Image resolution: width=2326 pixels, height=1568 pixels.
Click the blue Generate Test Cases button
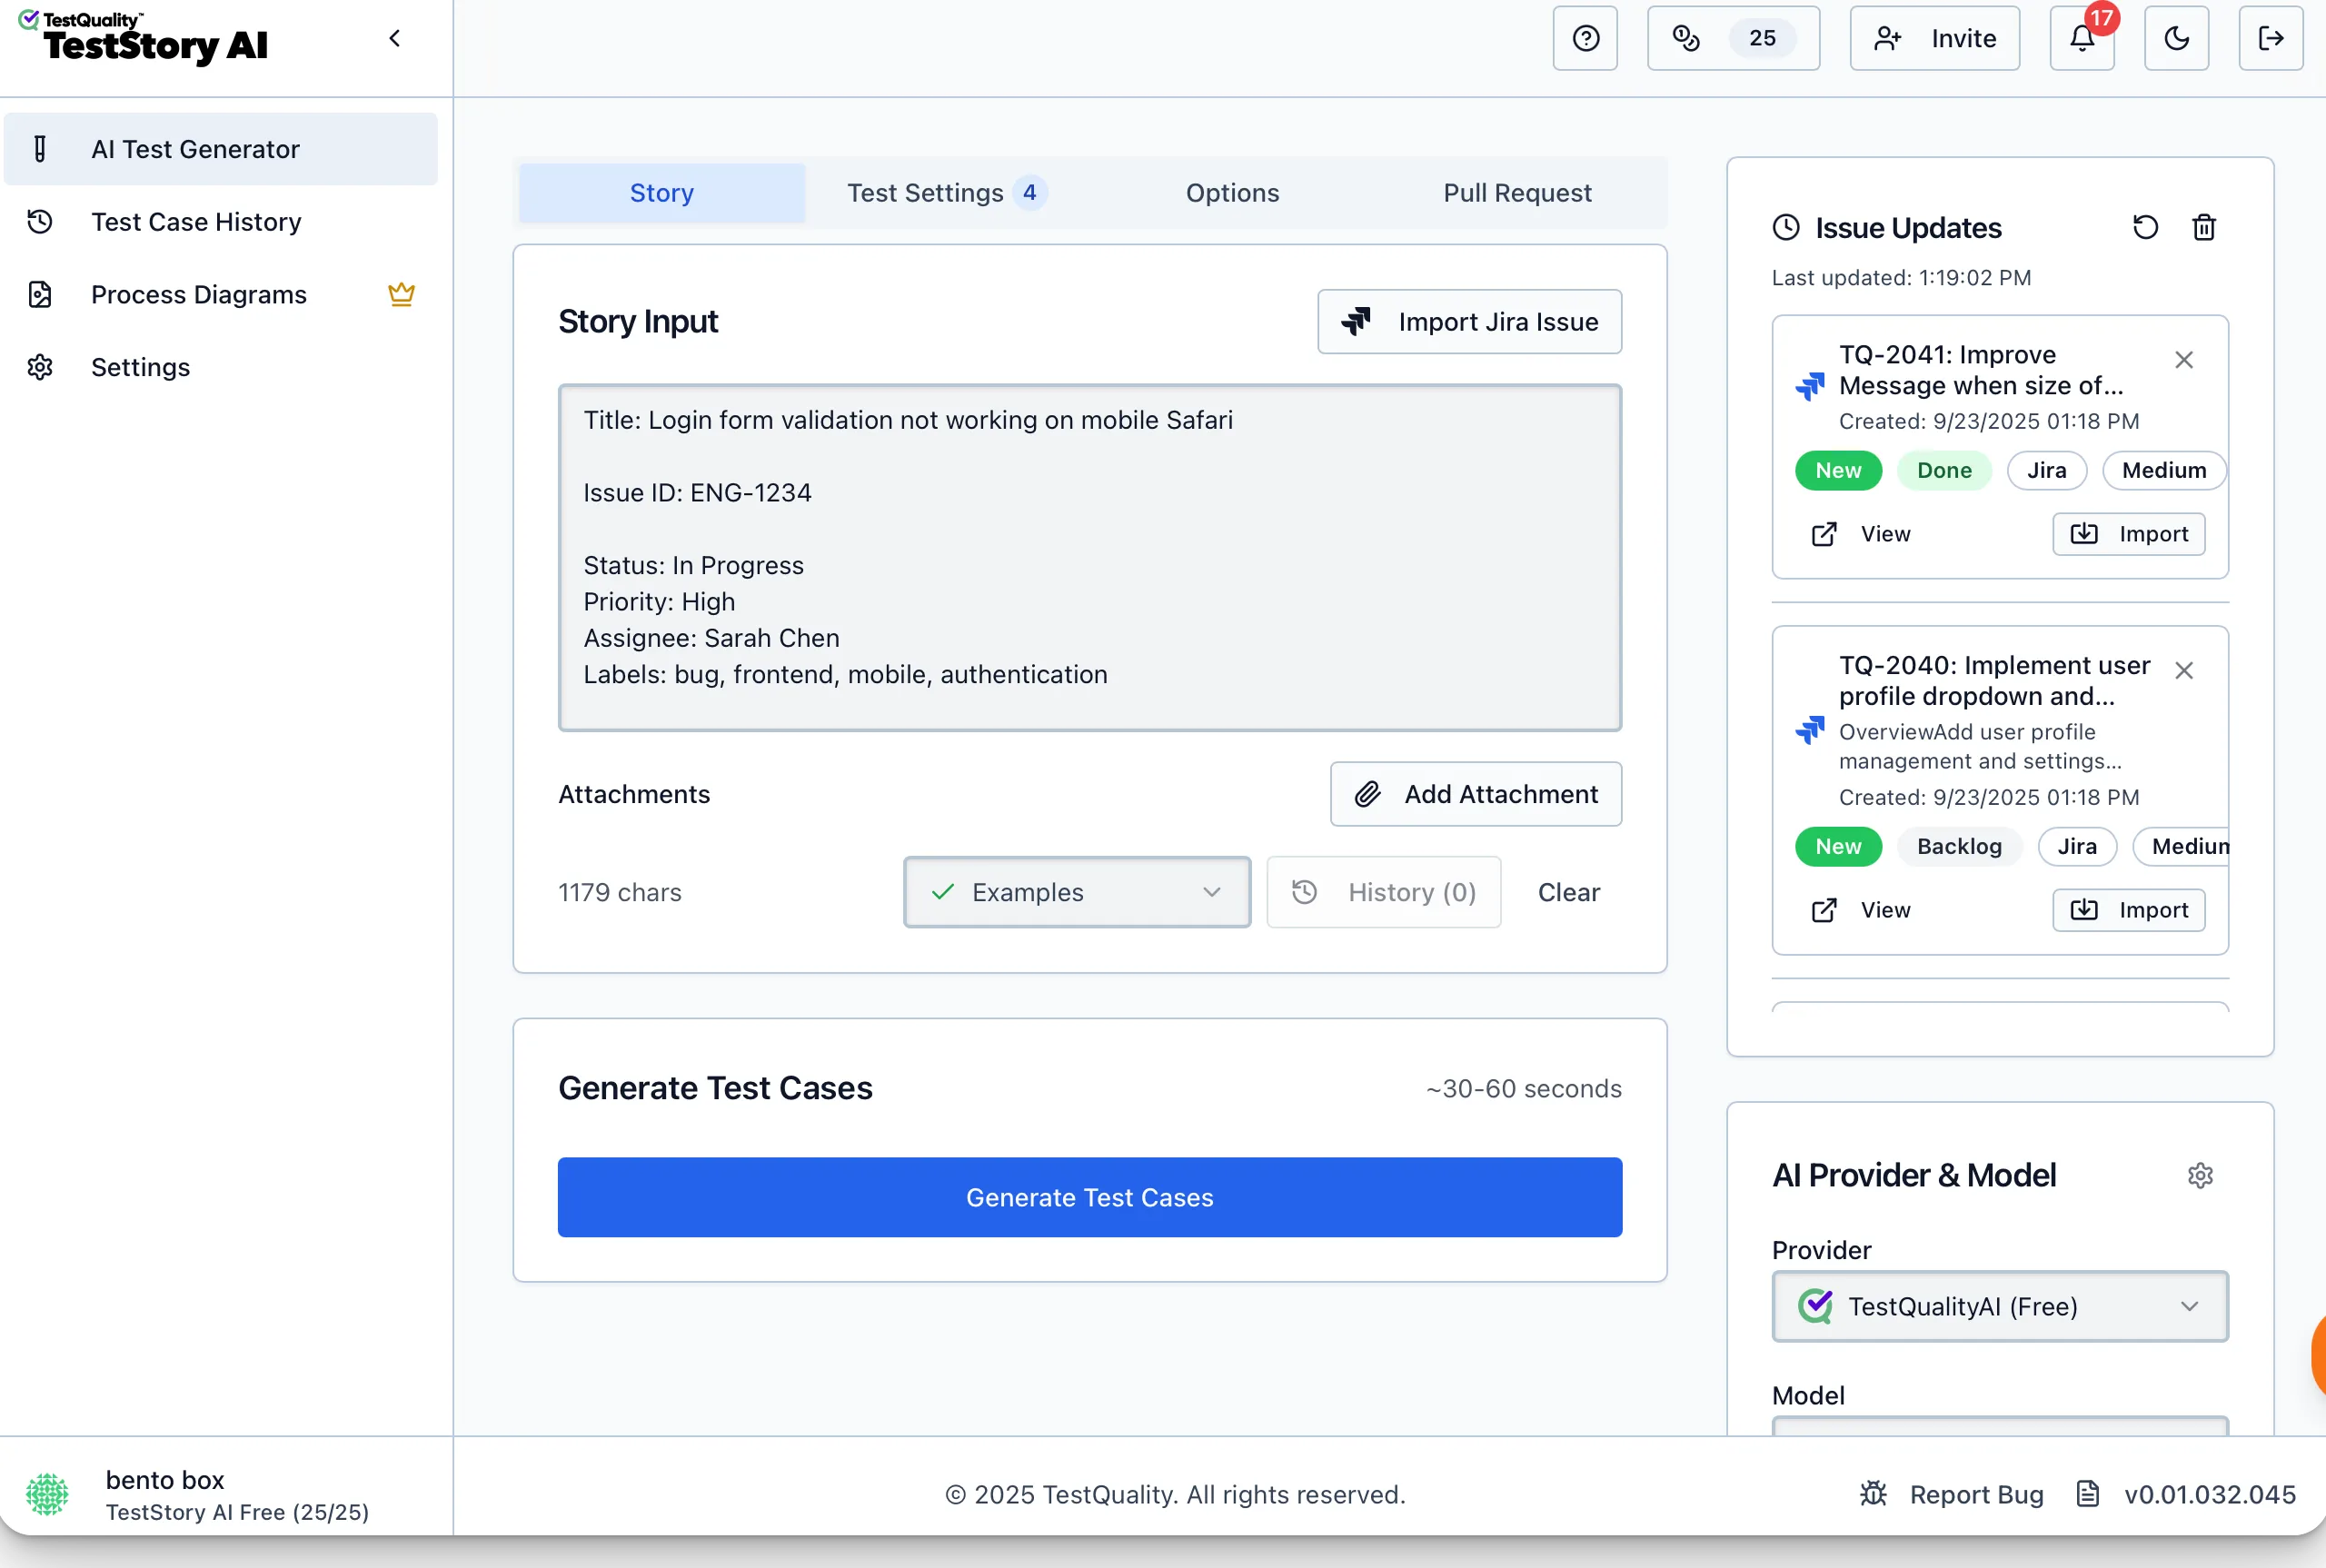click(1089, 1197)
